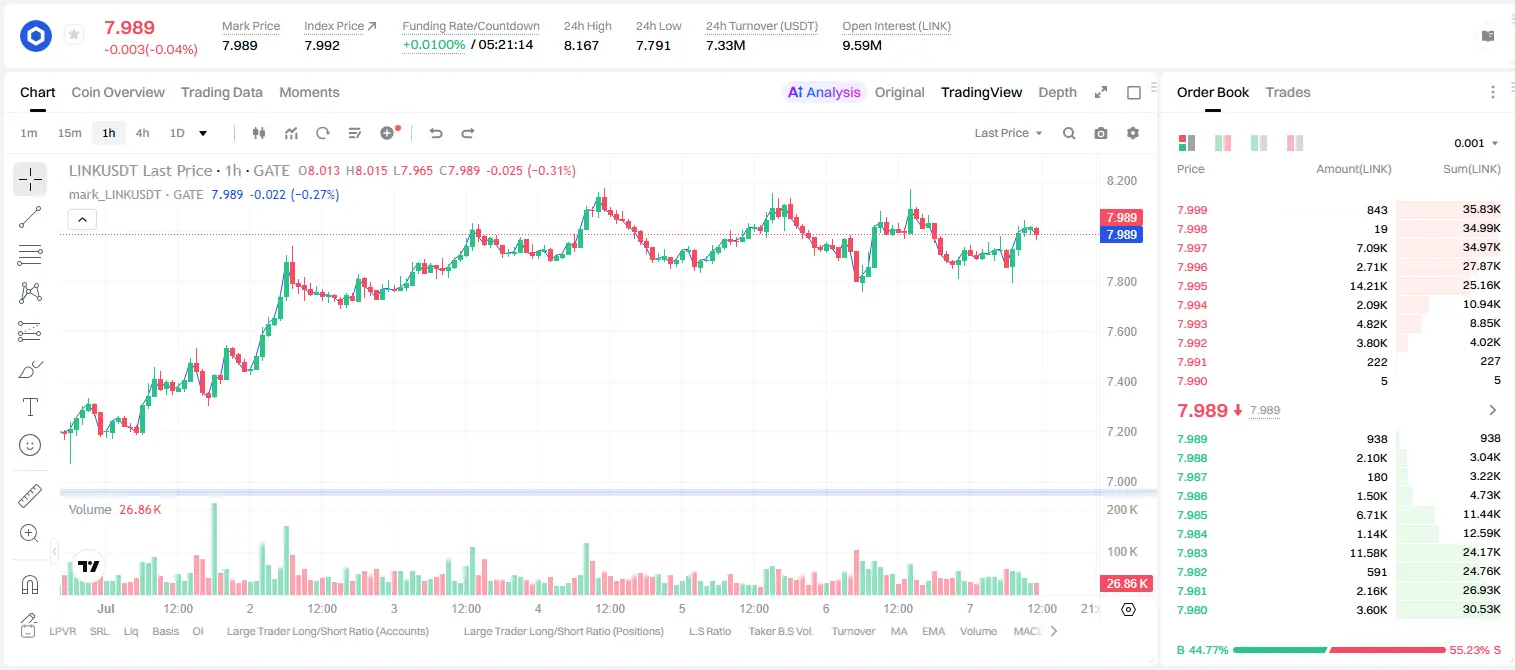Viewport: 1515px width, 670px height.
Task: Open the Last Price dropdown
Action: [1008, 133]
